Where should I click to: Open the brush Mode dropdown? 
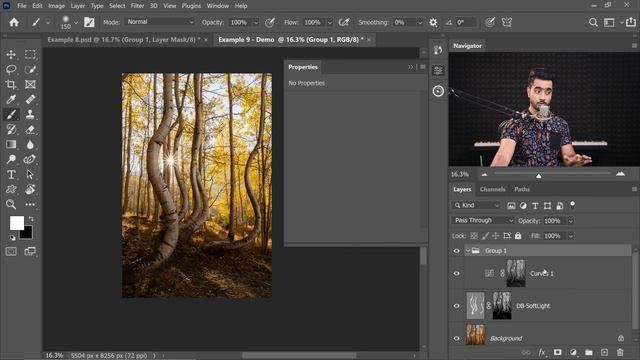pos(160,22)
